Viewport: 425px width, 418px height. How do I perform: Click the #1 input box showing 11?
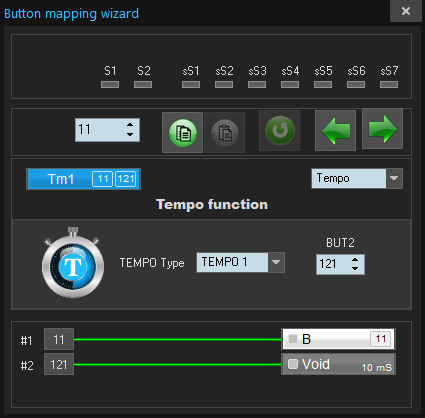coord(59,339)
